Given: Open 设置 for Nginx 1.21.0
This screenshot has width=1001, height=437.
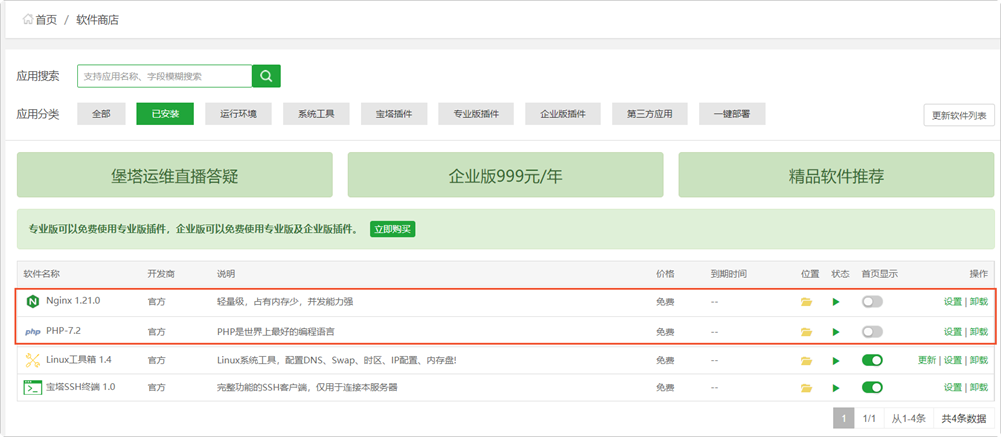Looking at the screenshot, I should [952, 302].
